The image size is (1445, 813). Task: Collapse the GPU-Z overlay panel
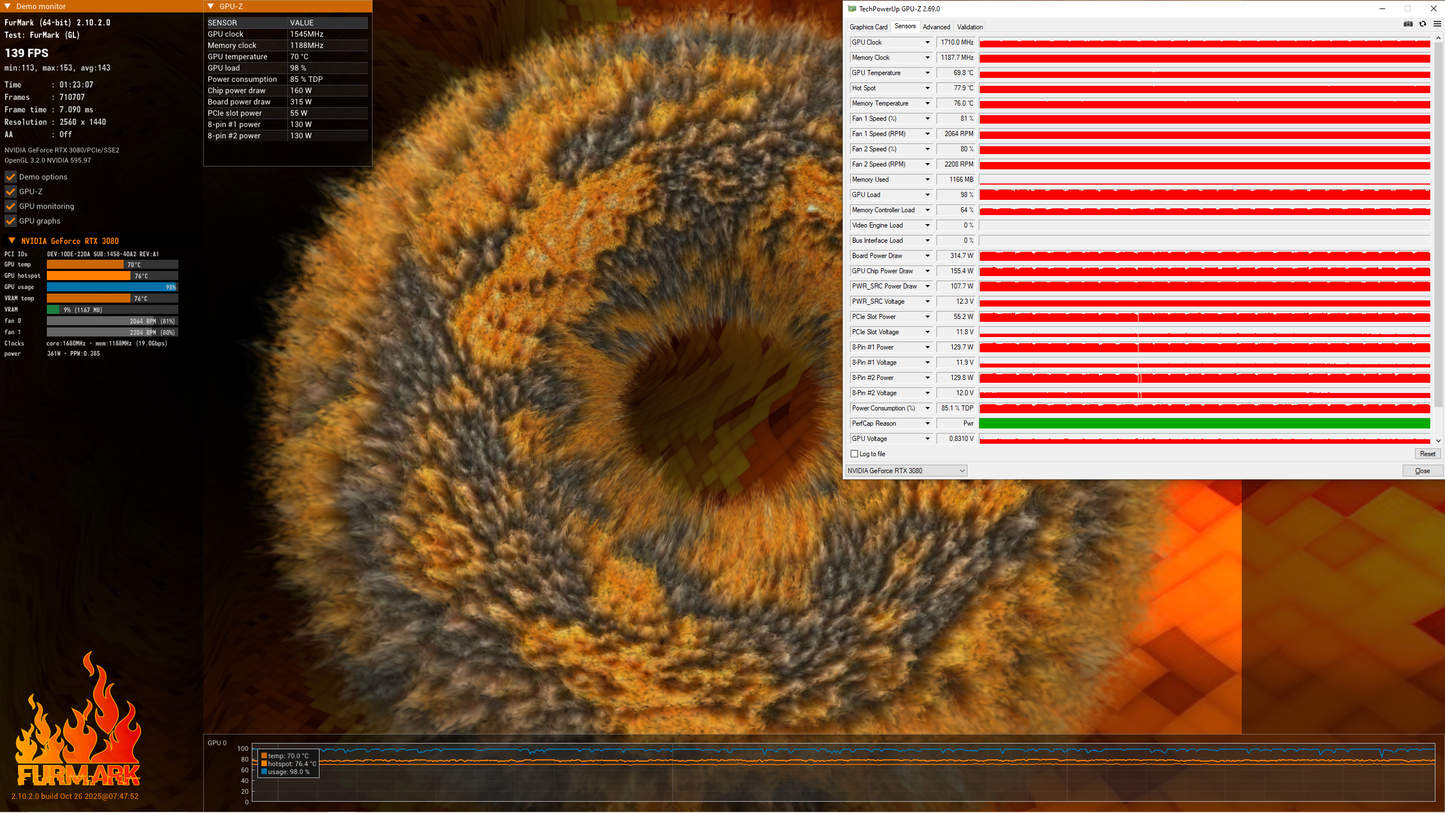click(212, 6)
